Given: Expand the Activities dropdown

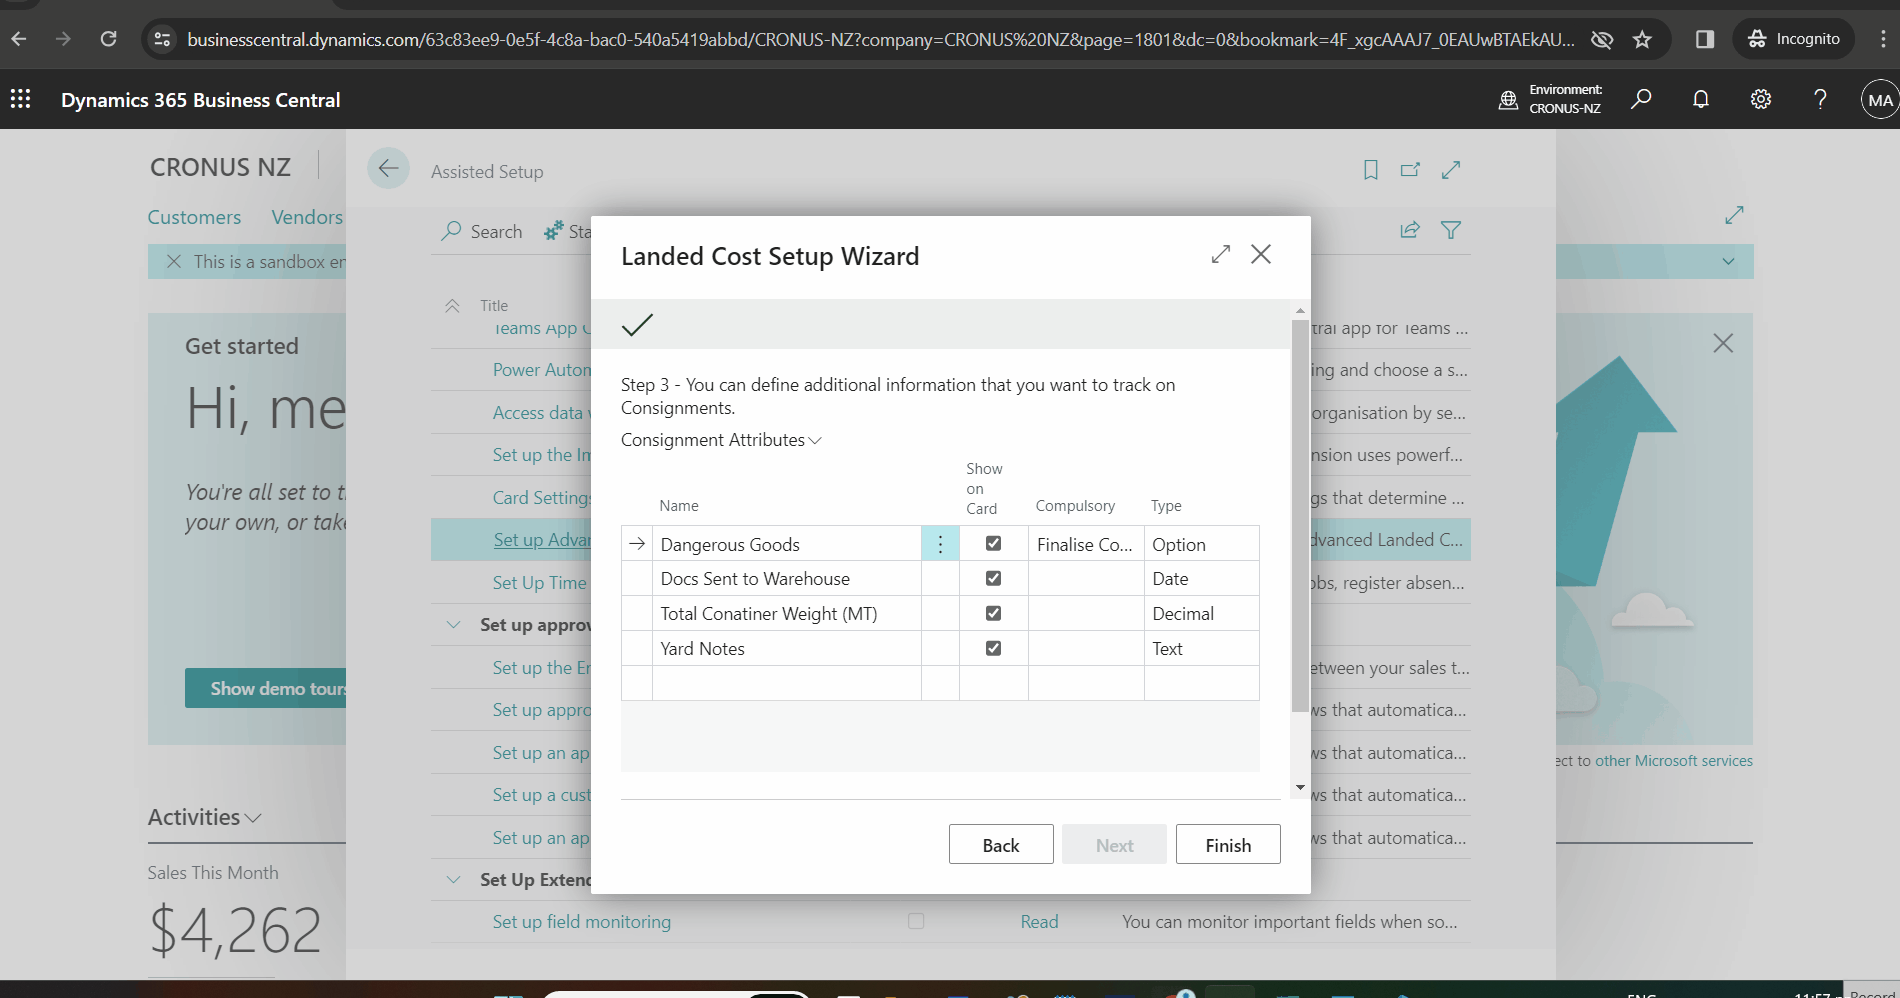Looking at the screenshot, I should (205, 817).
